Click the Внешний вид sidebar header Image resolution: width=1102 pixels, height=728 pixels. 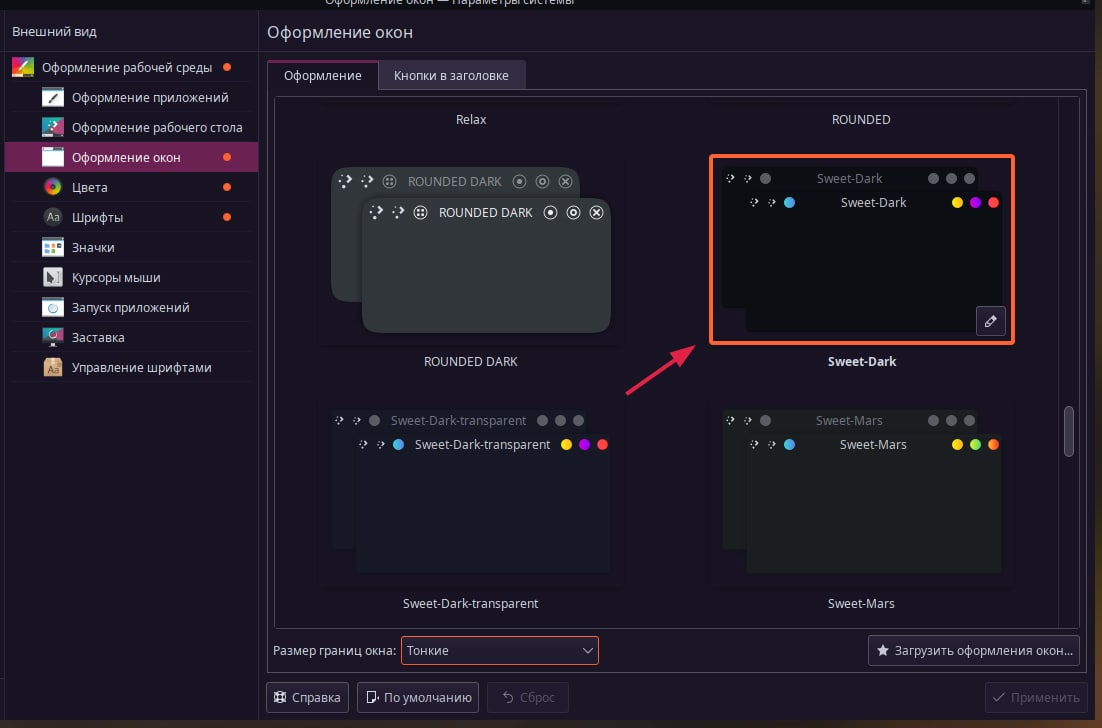click(54, 32)
